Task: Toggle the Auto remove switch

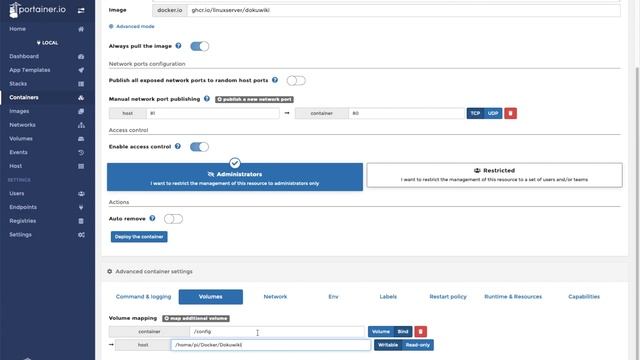Action: pos(173,219)
